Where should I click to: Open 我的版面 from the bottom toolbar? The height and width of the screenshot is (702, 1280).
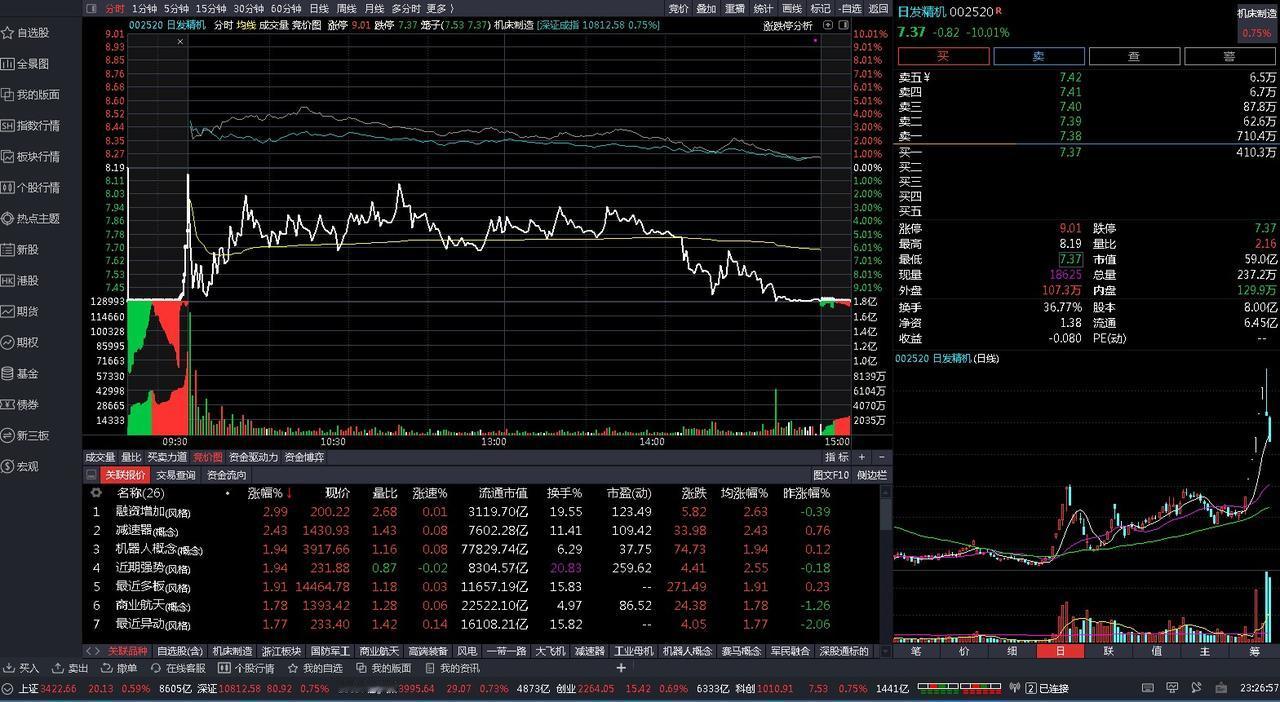(x=383, y=668)
